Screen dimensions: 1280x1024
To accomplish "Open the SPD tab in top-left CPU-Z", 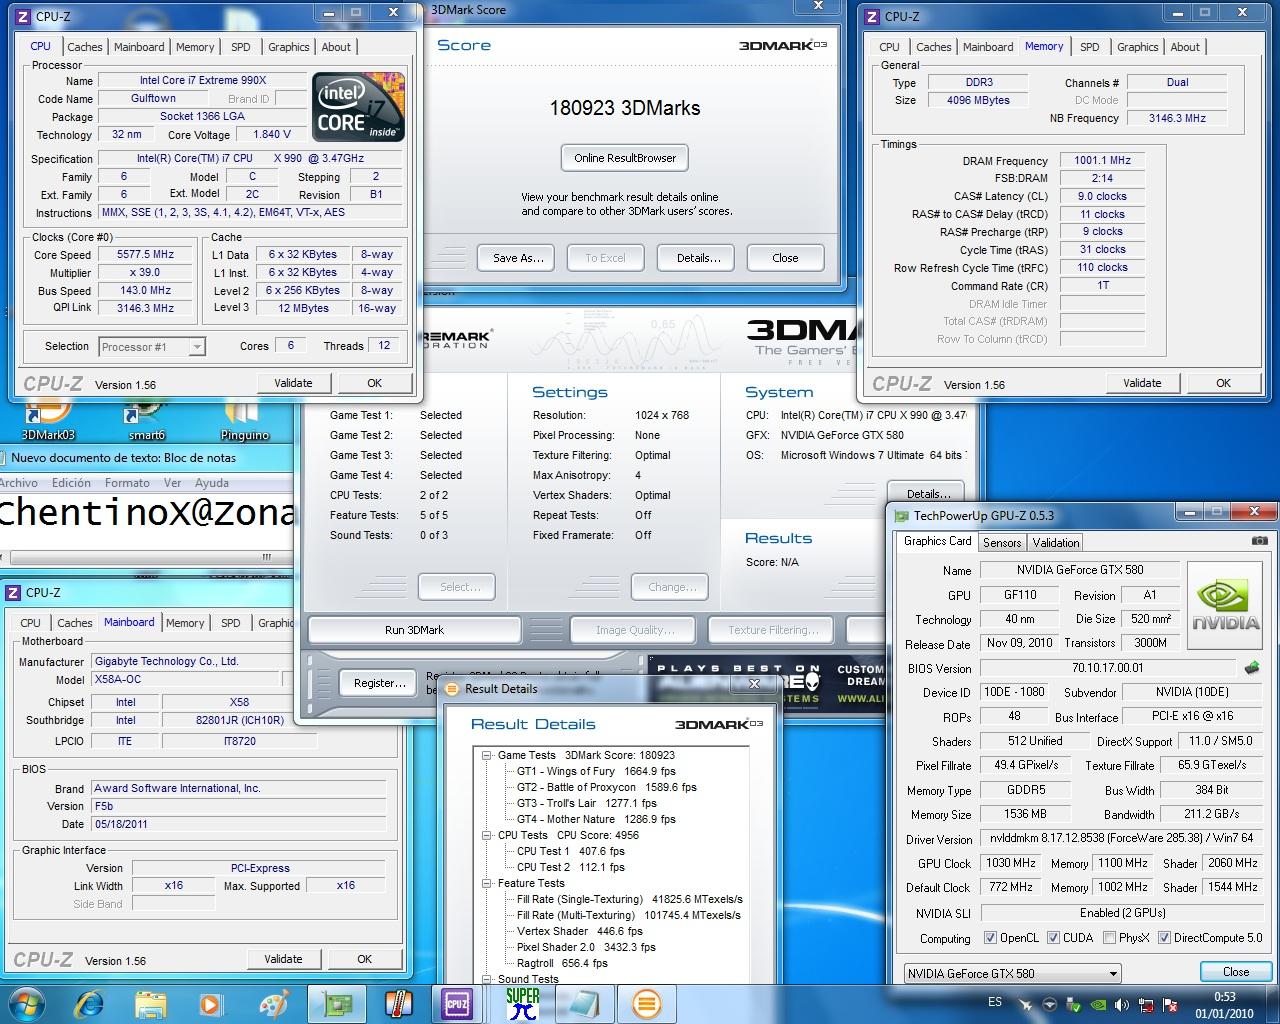I will click(x=241, y=47).
